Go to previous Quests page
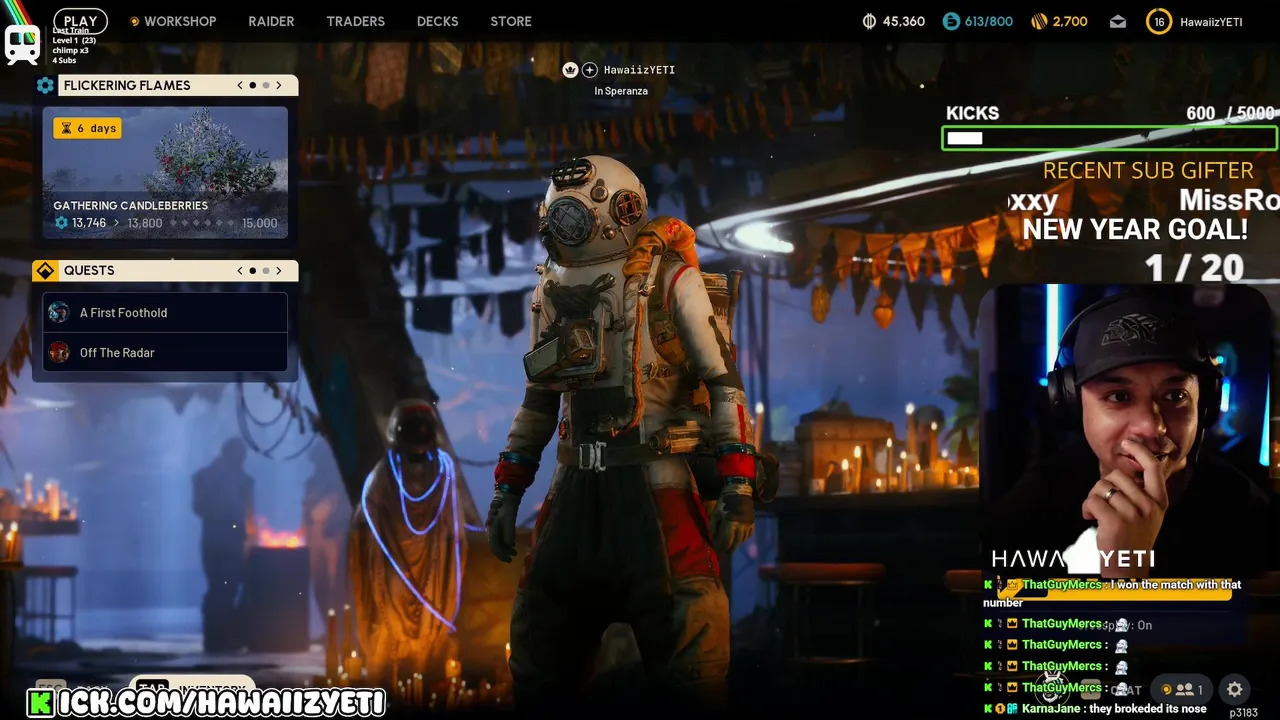Viewport: 1280px width, 720px height. click(x=240, y=270)
